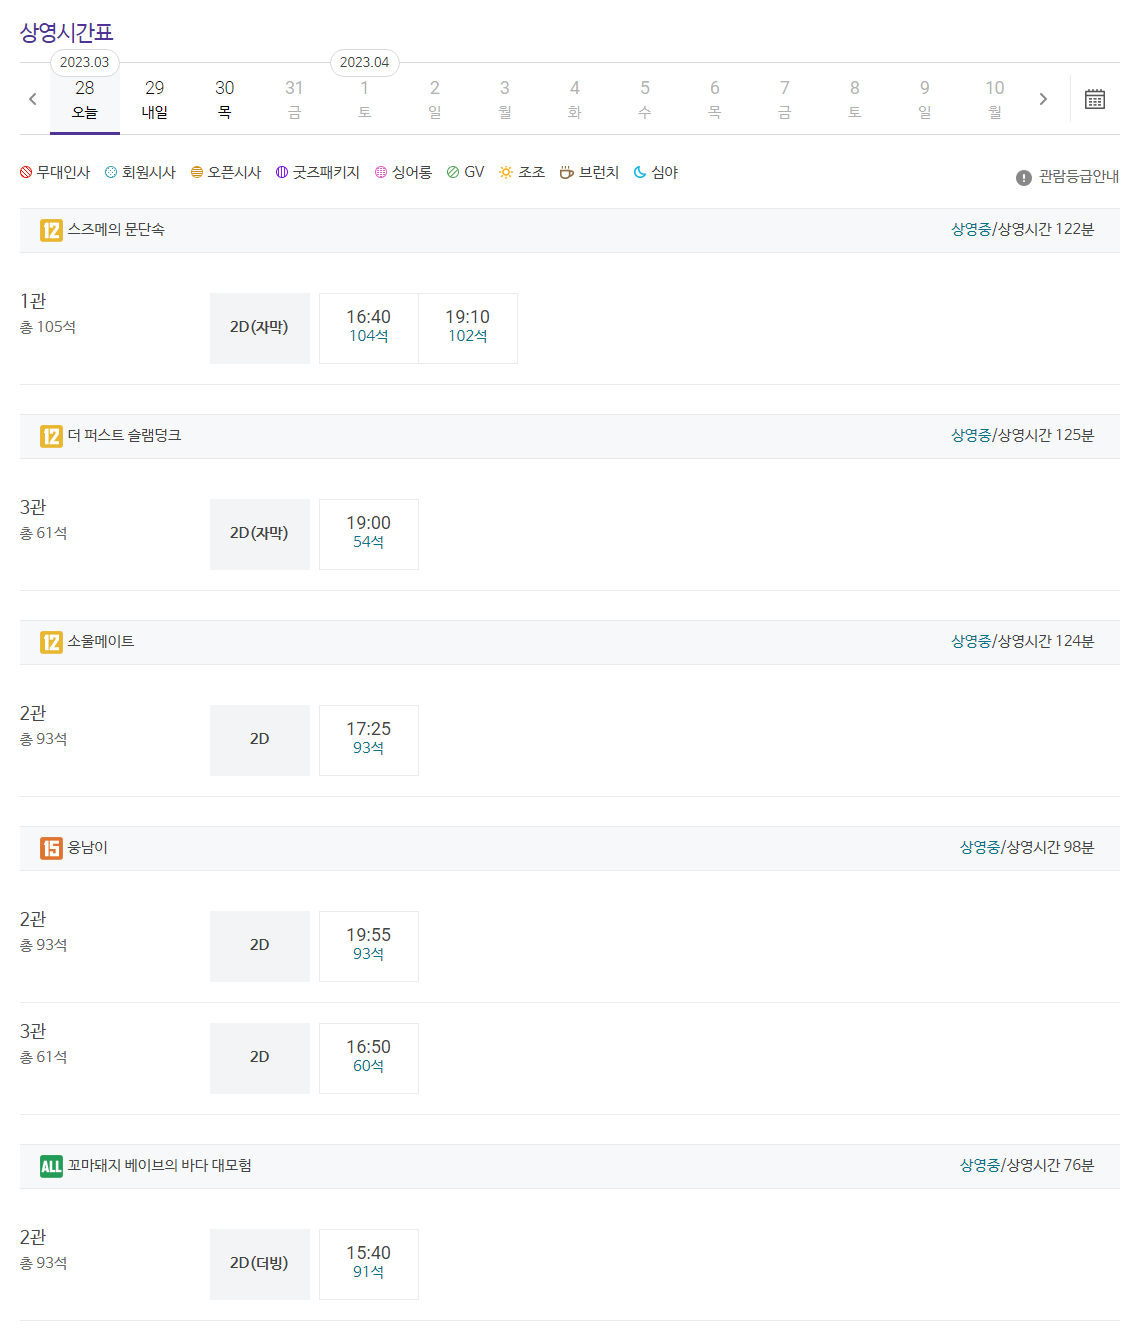Image resolution: width=1140 pixels, height=1328 pixels.
Task: Click the 조조 sun icon
Action: coord(506,172)
